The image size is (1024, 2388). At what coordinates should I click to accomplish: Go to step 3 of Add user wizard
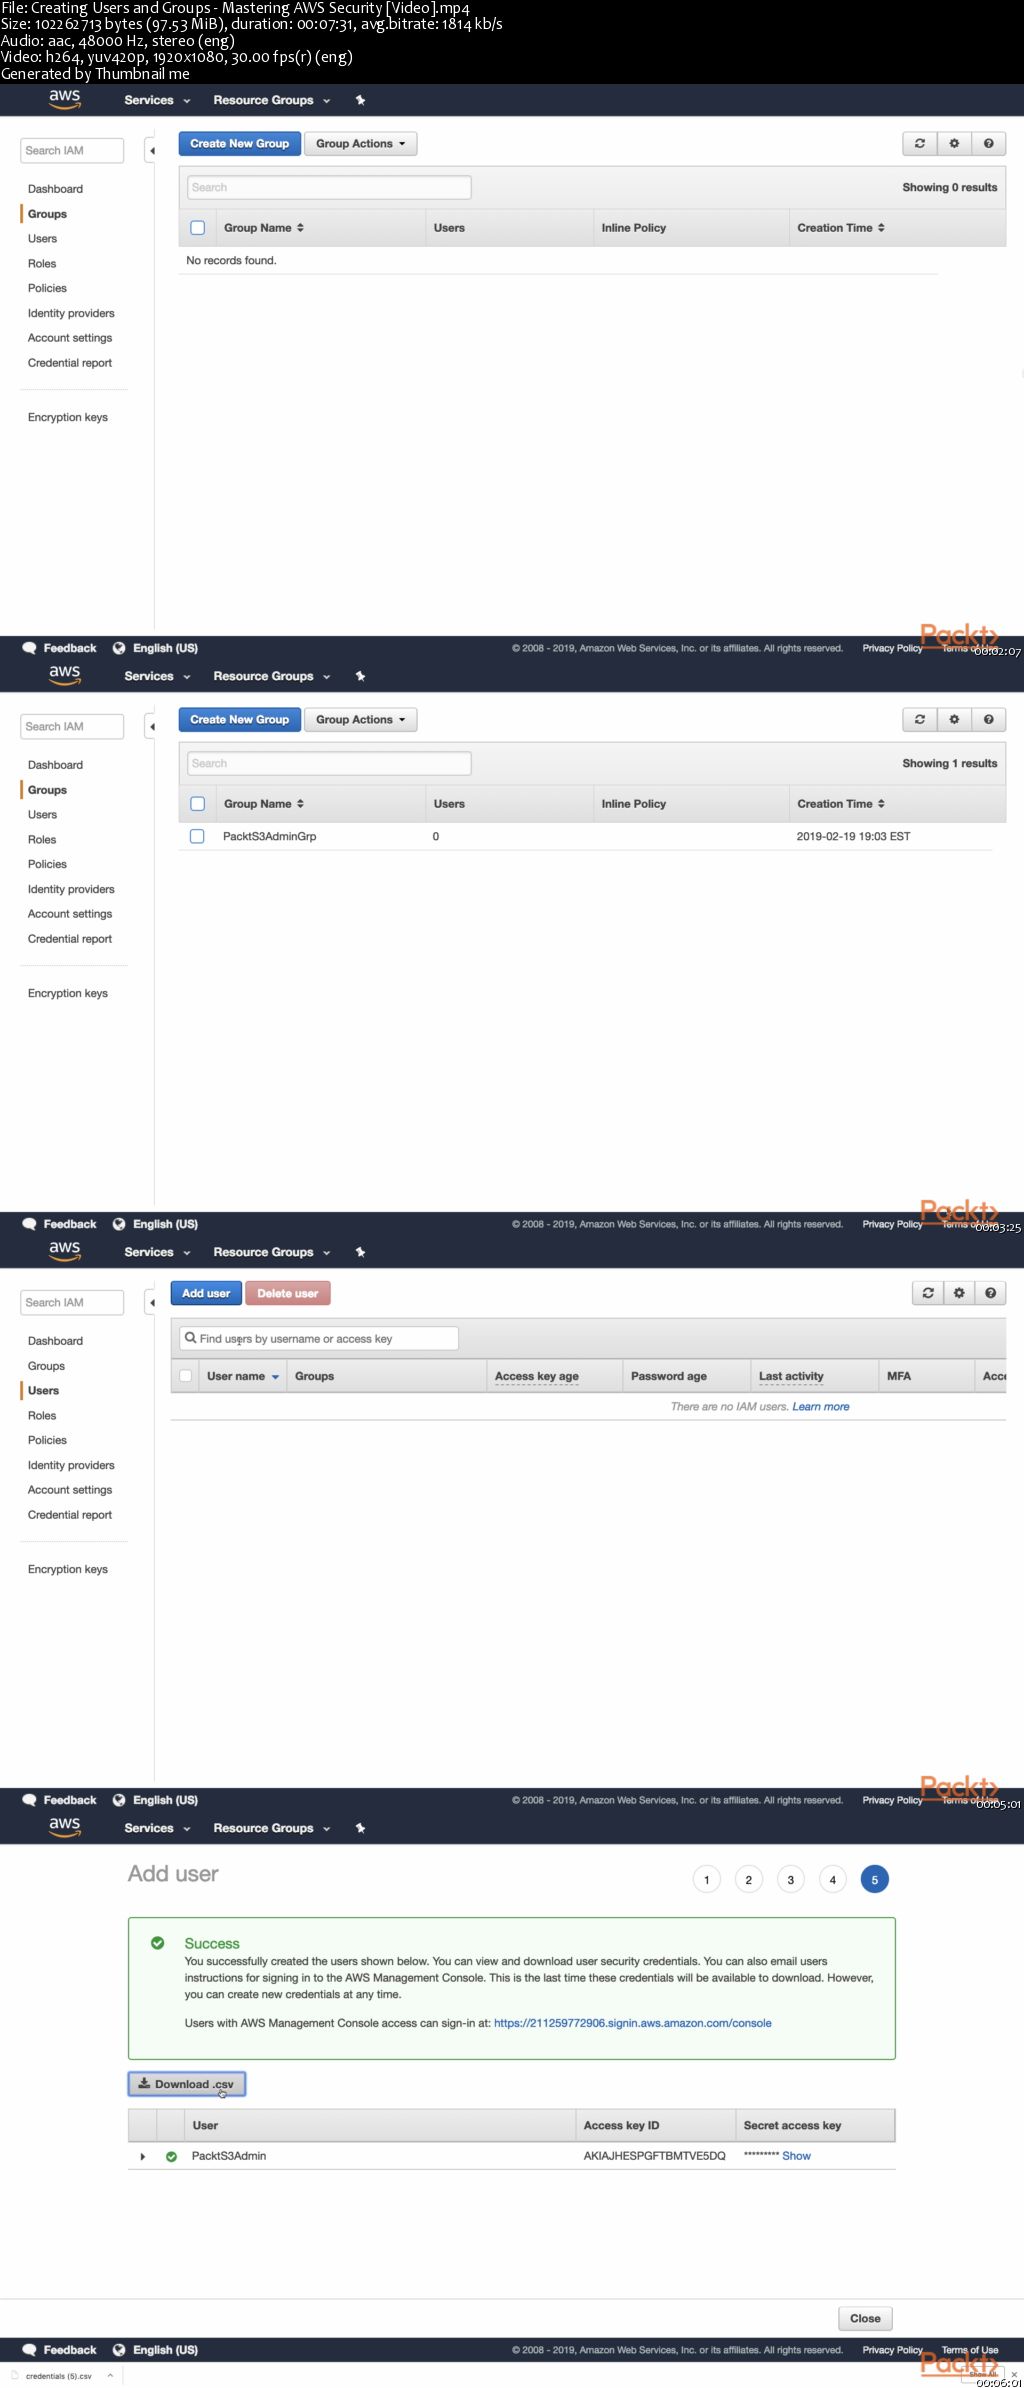click(790, 1880)
